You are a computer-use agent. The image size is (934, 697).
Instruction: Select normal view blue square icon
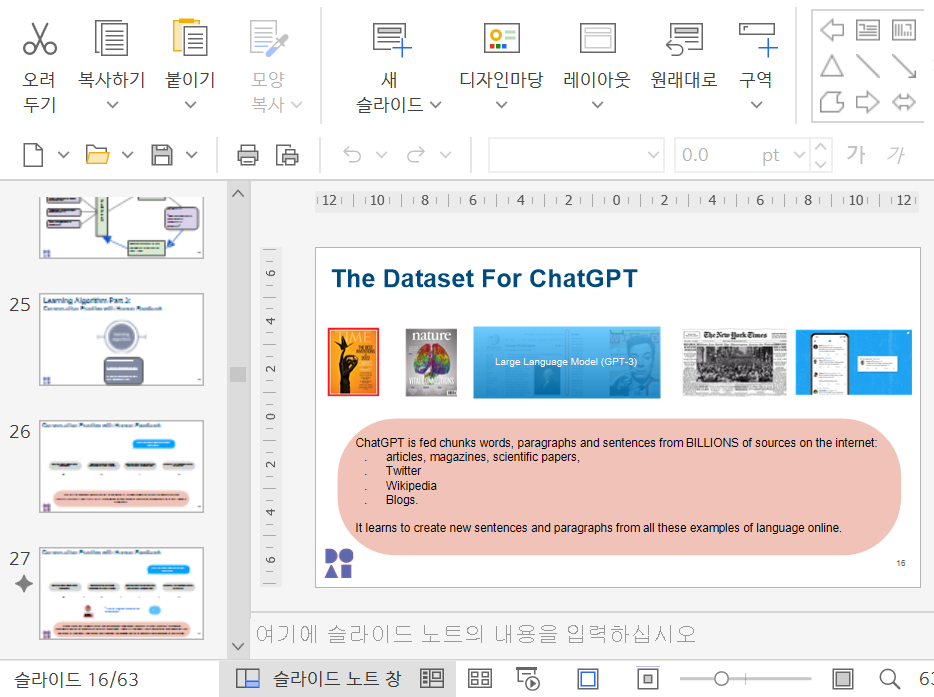[588, 679]
